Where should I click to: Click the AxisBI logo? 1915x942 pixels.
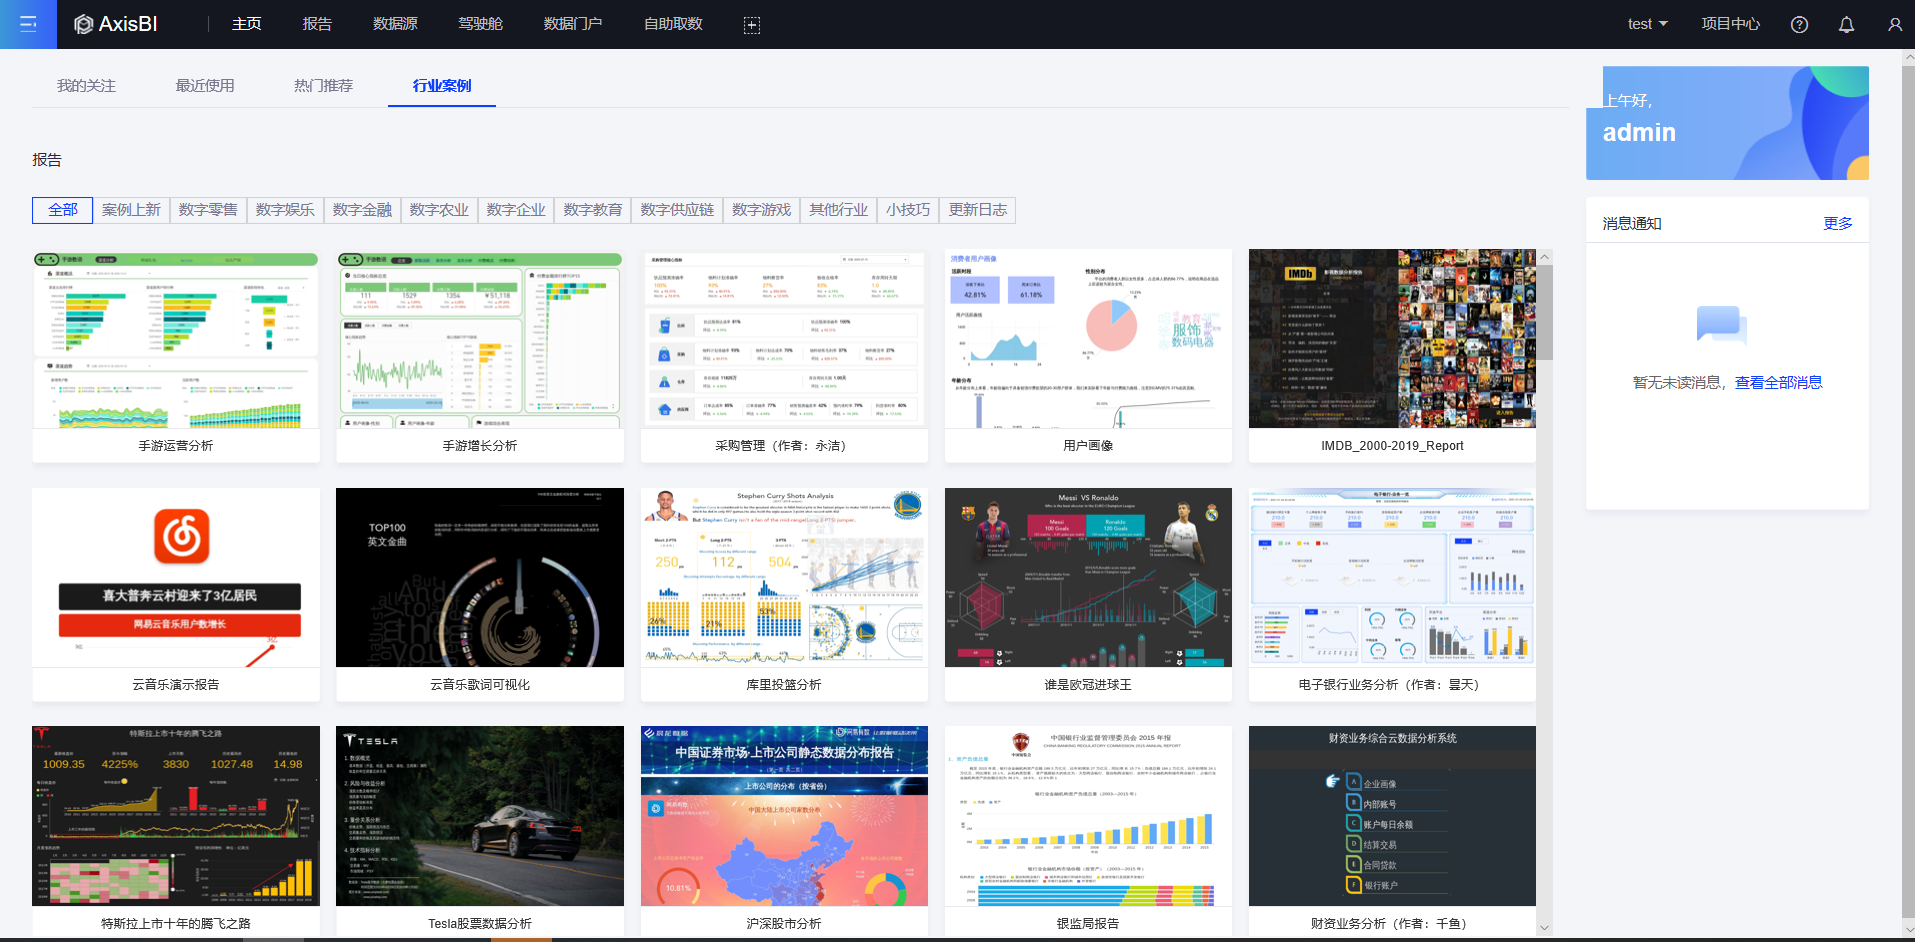[116, 24]
